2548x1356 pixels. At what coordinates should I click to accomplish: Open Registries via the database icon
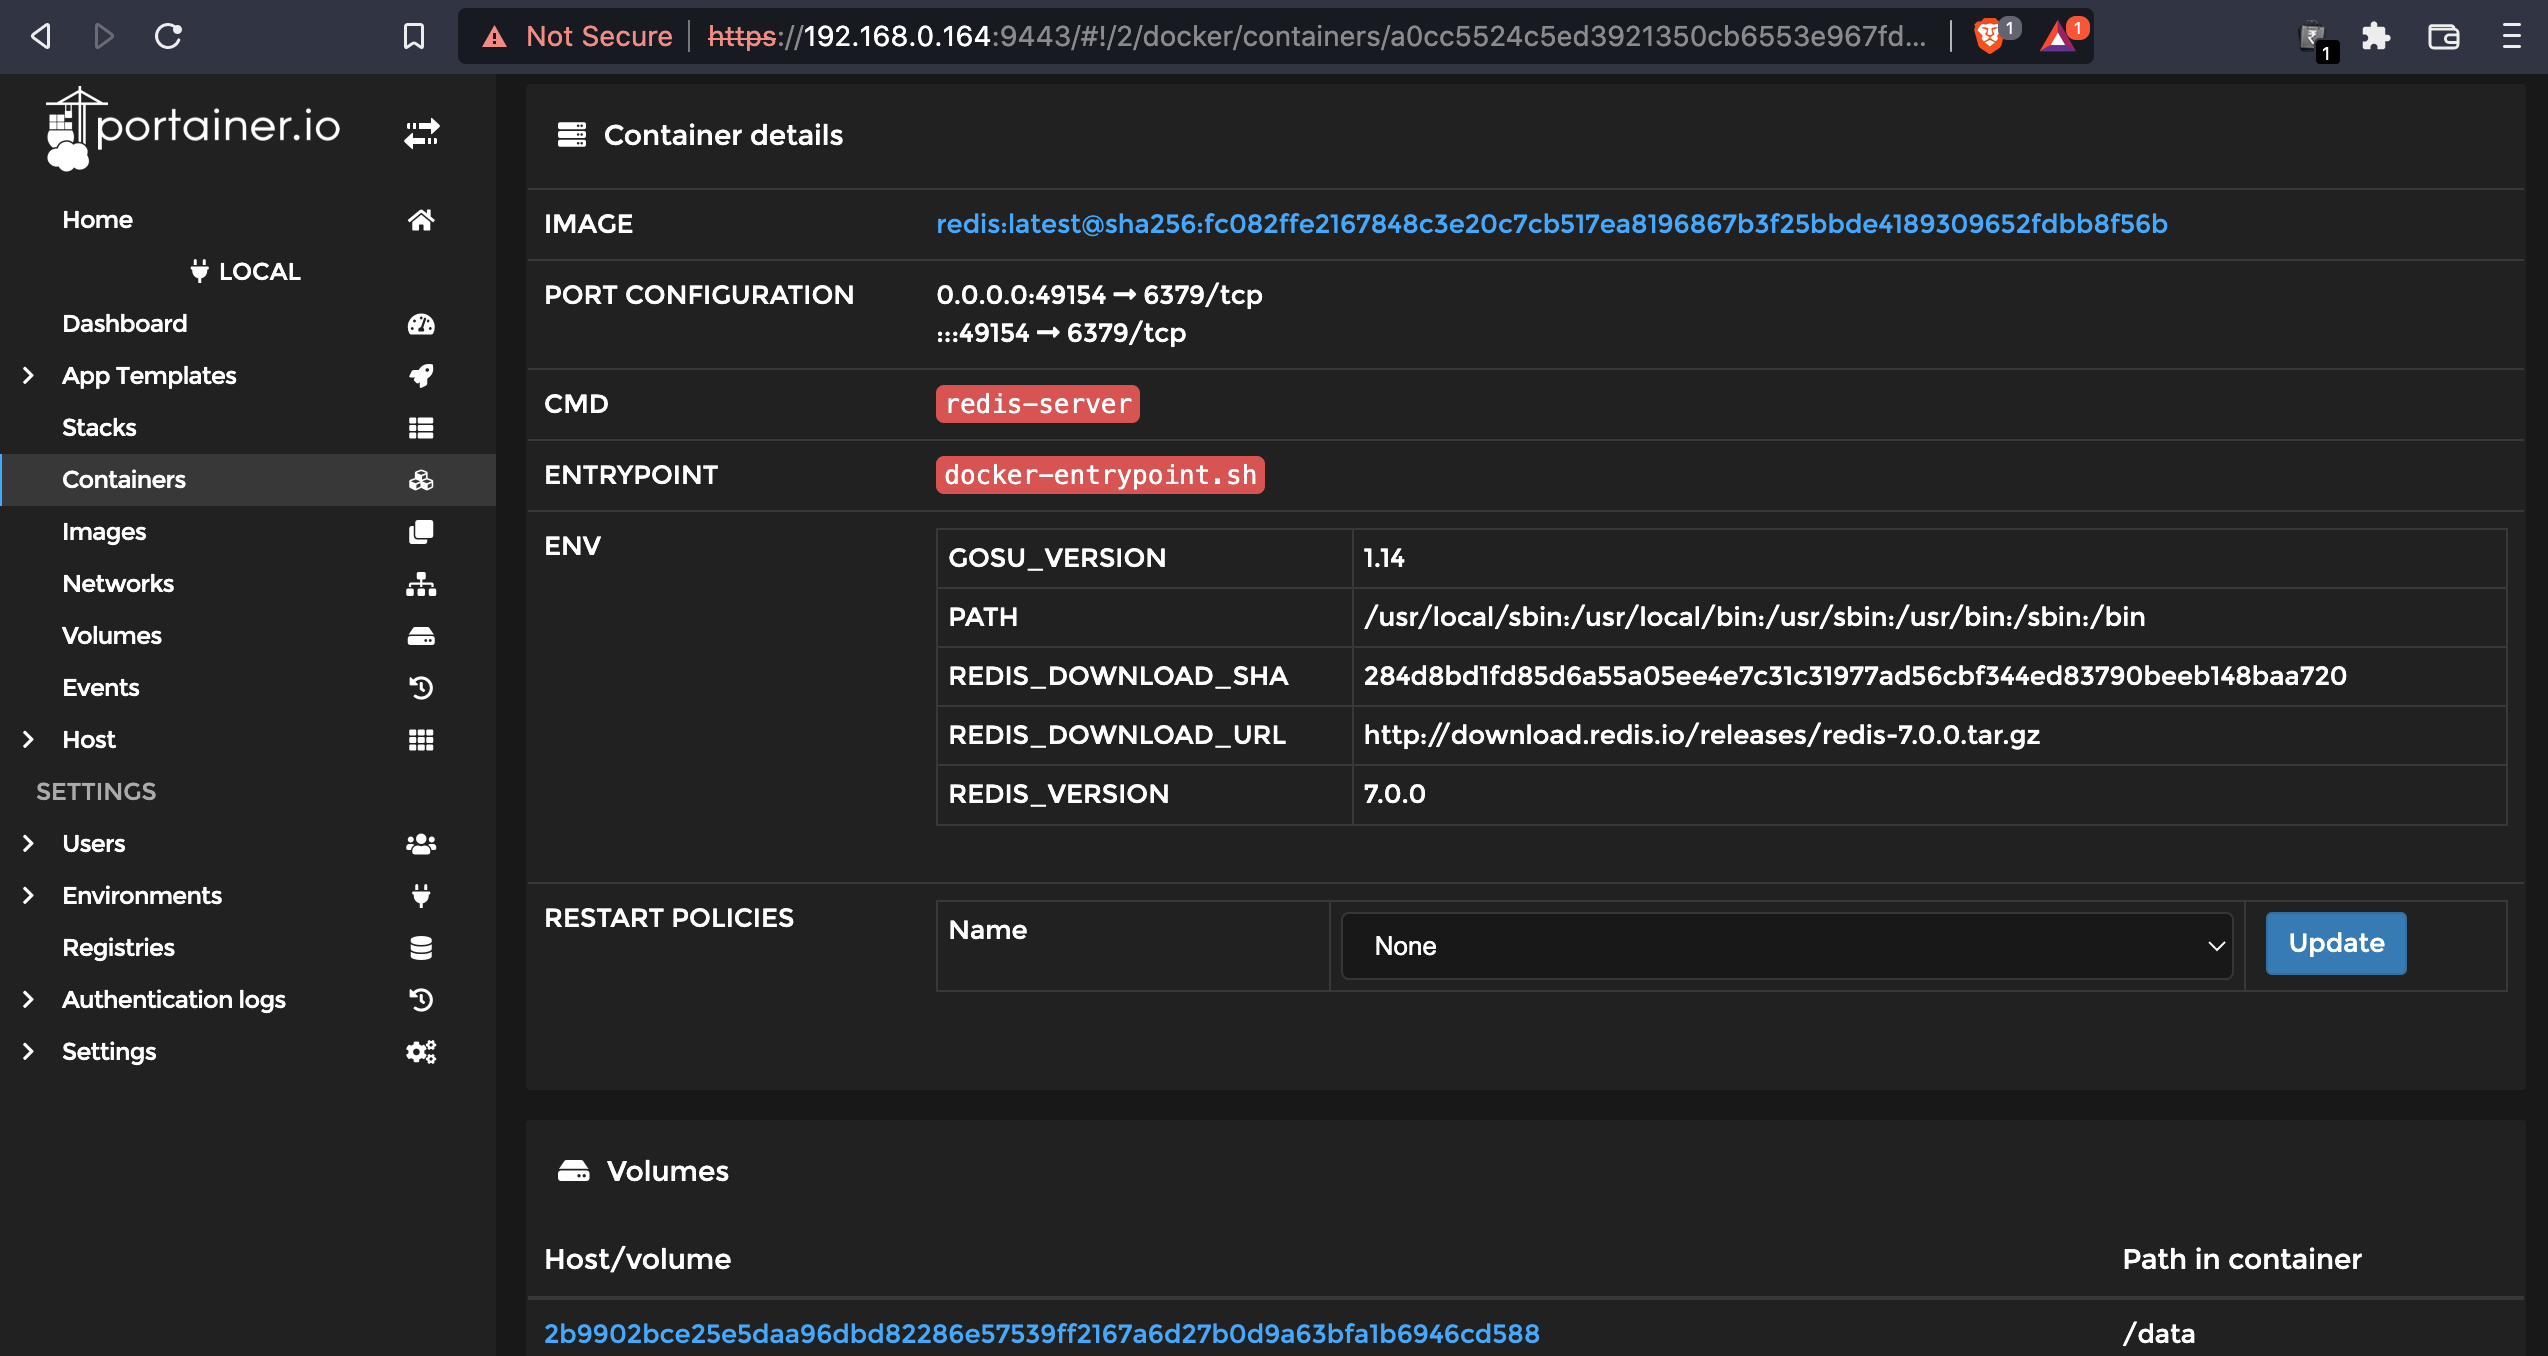420,947
